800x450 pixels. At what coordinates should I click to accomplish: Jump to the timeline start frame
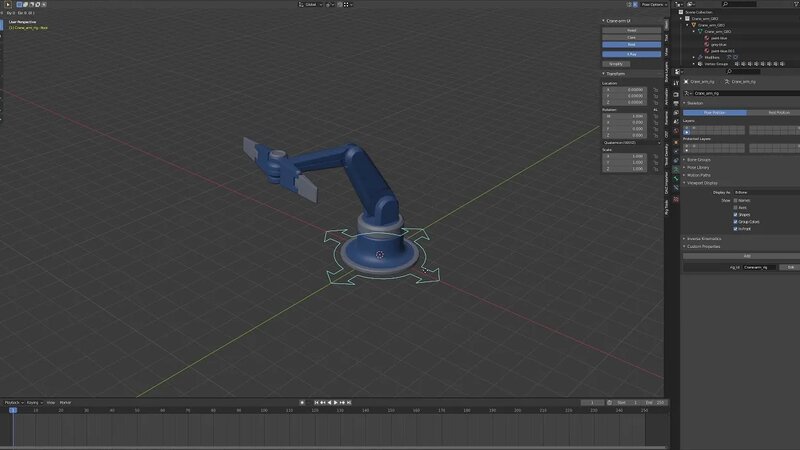pos(316,403)
